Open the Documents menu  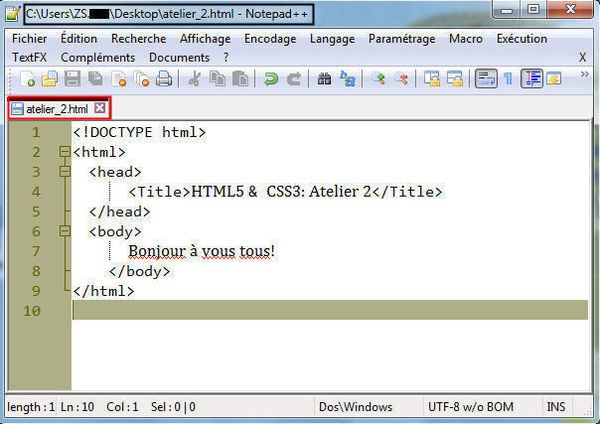coord(179,57)
